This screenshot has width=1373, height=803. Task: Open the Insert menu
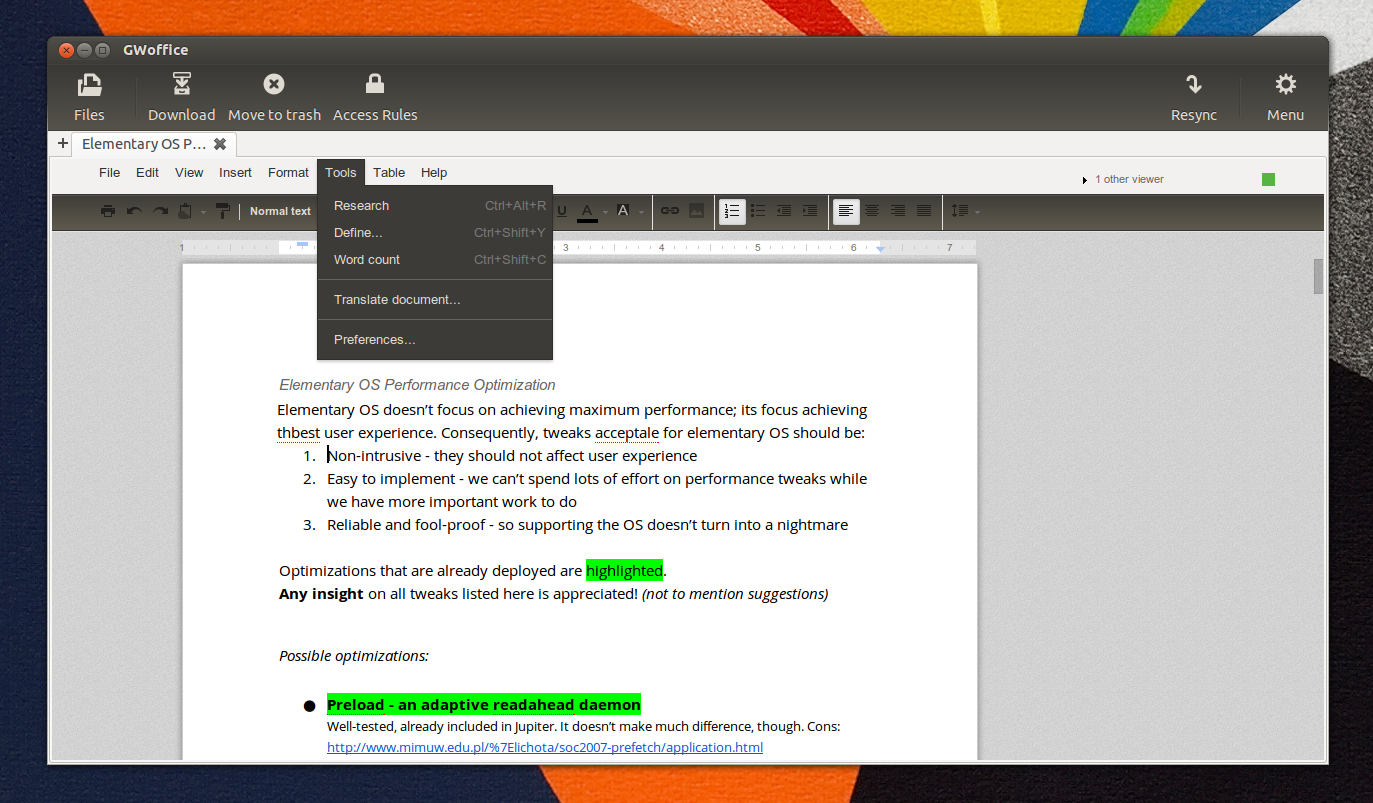coord(235,172)
